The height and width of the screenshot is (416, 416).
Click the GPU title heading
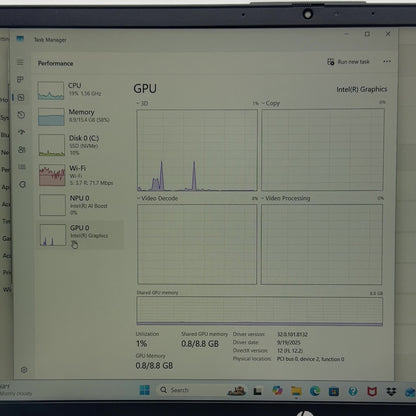click(x=145, y=89)
